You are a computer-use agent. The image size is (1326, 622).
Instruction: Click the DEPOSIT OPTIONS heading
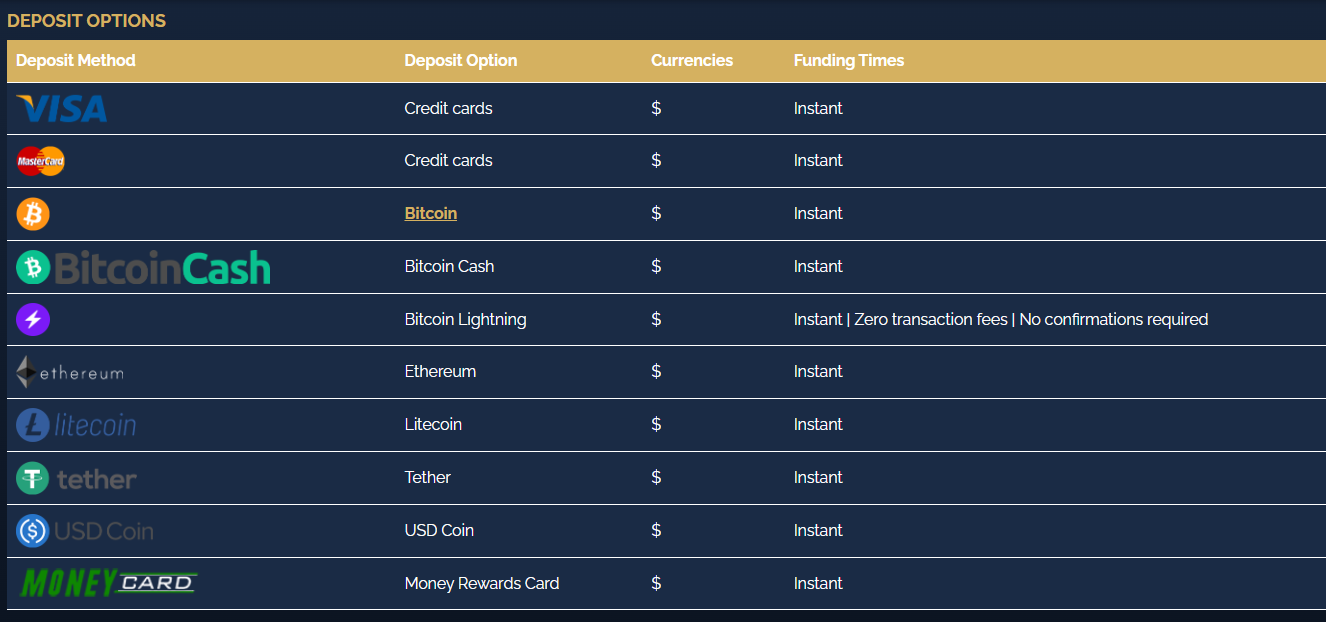[87, 20]
